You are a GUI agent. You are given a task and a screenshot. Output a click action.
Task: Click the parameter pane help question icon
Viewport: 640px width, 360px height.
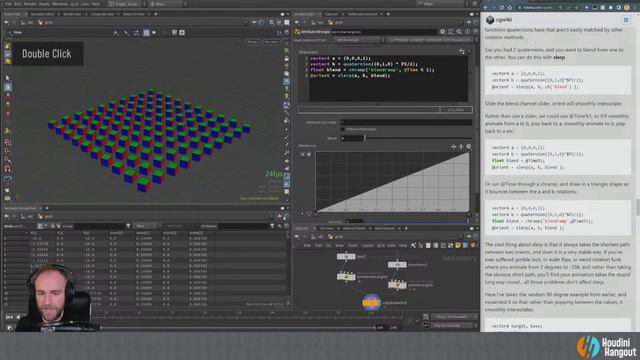tap(476, 31)
